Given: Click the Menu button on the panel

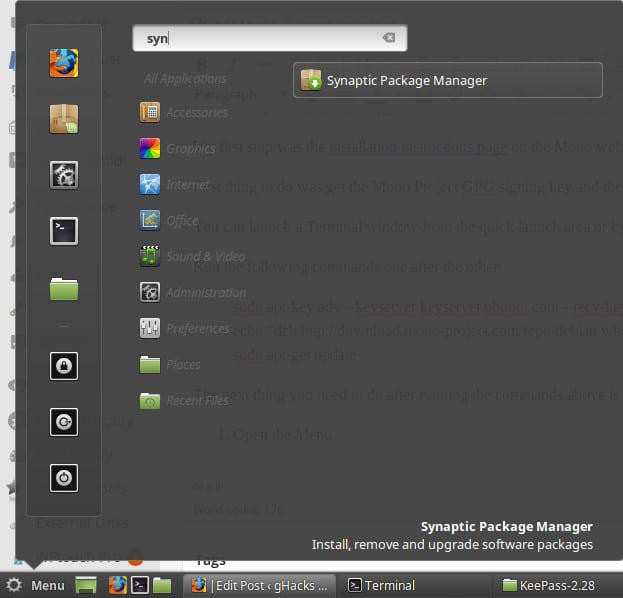Looking at the screenshot, I should pos(36,585).
